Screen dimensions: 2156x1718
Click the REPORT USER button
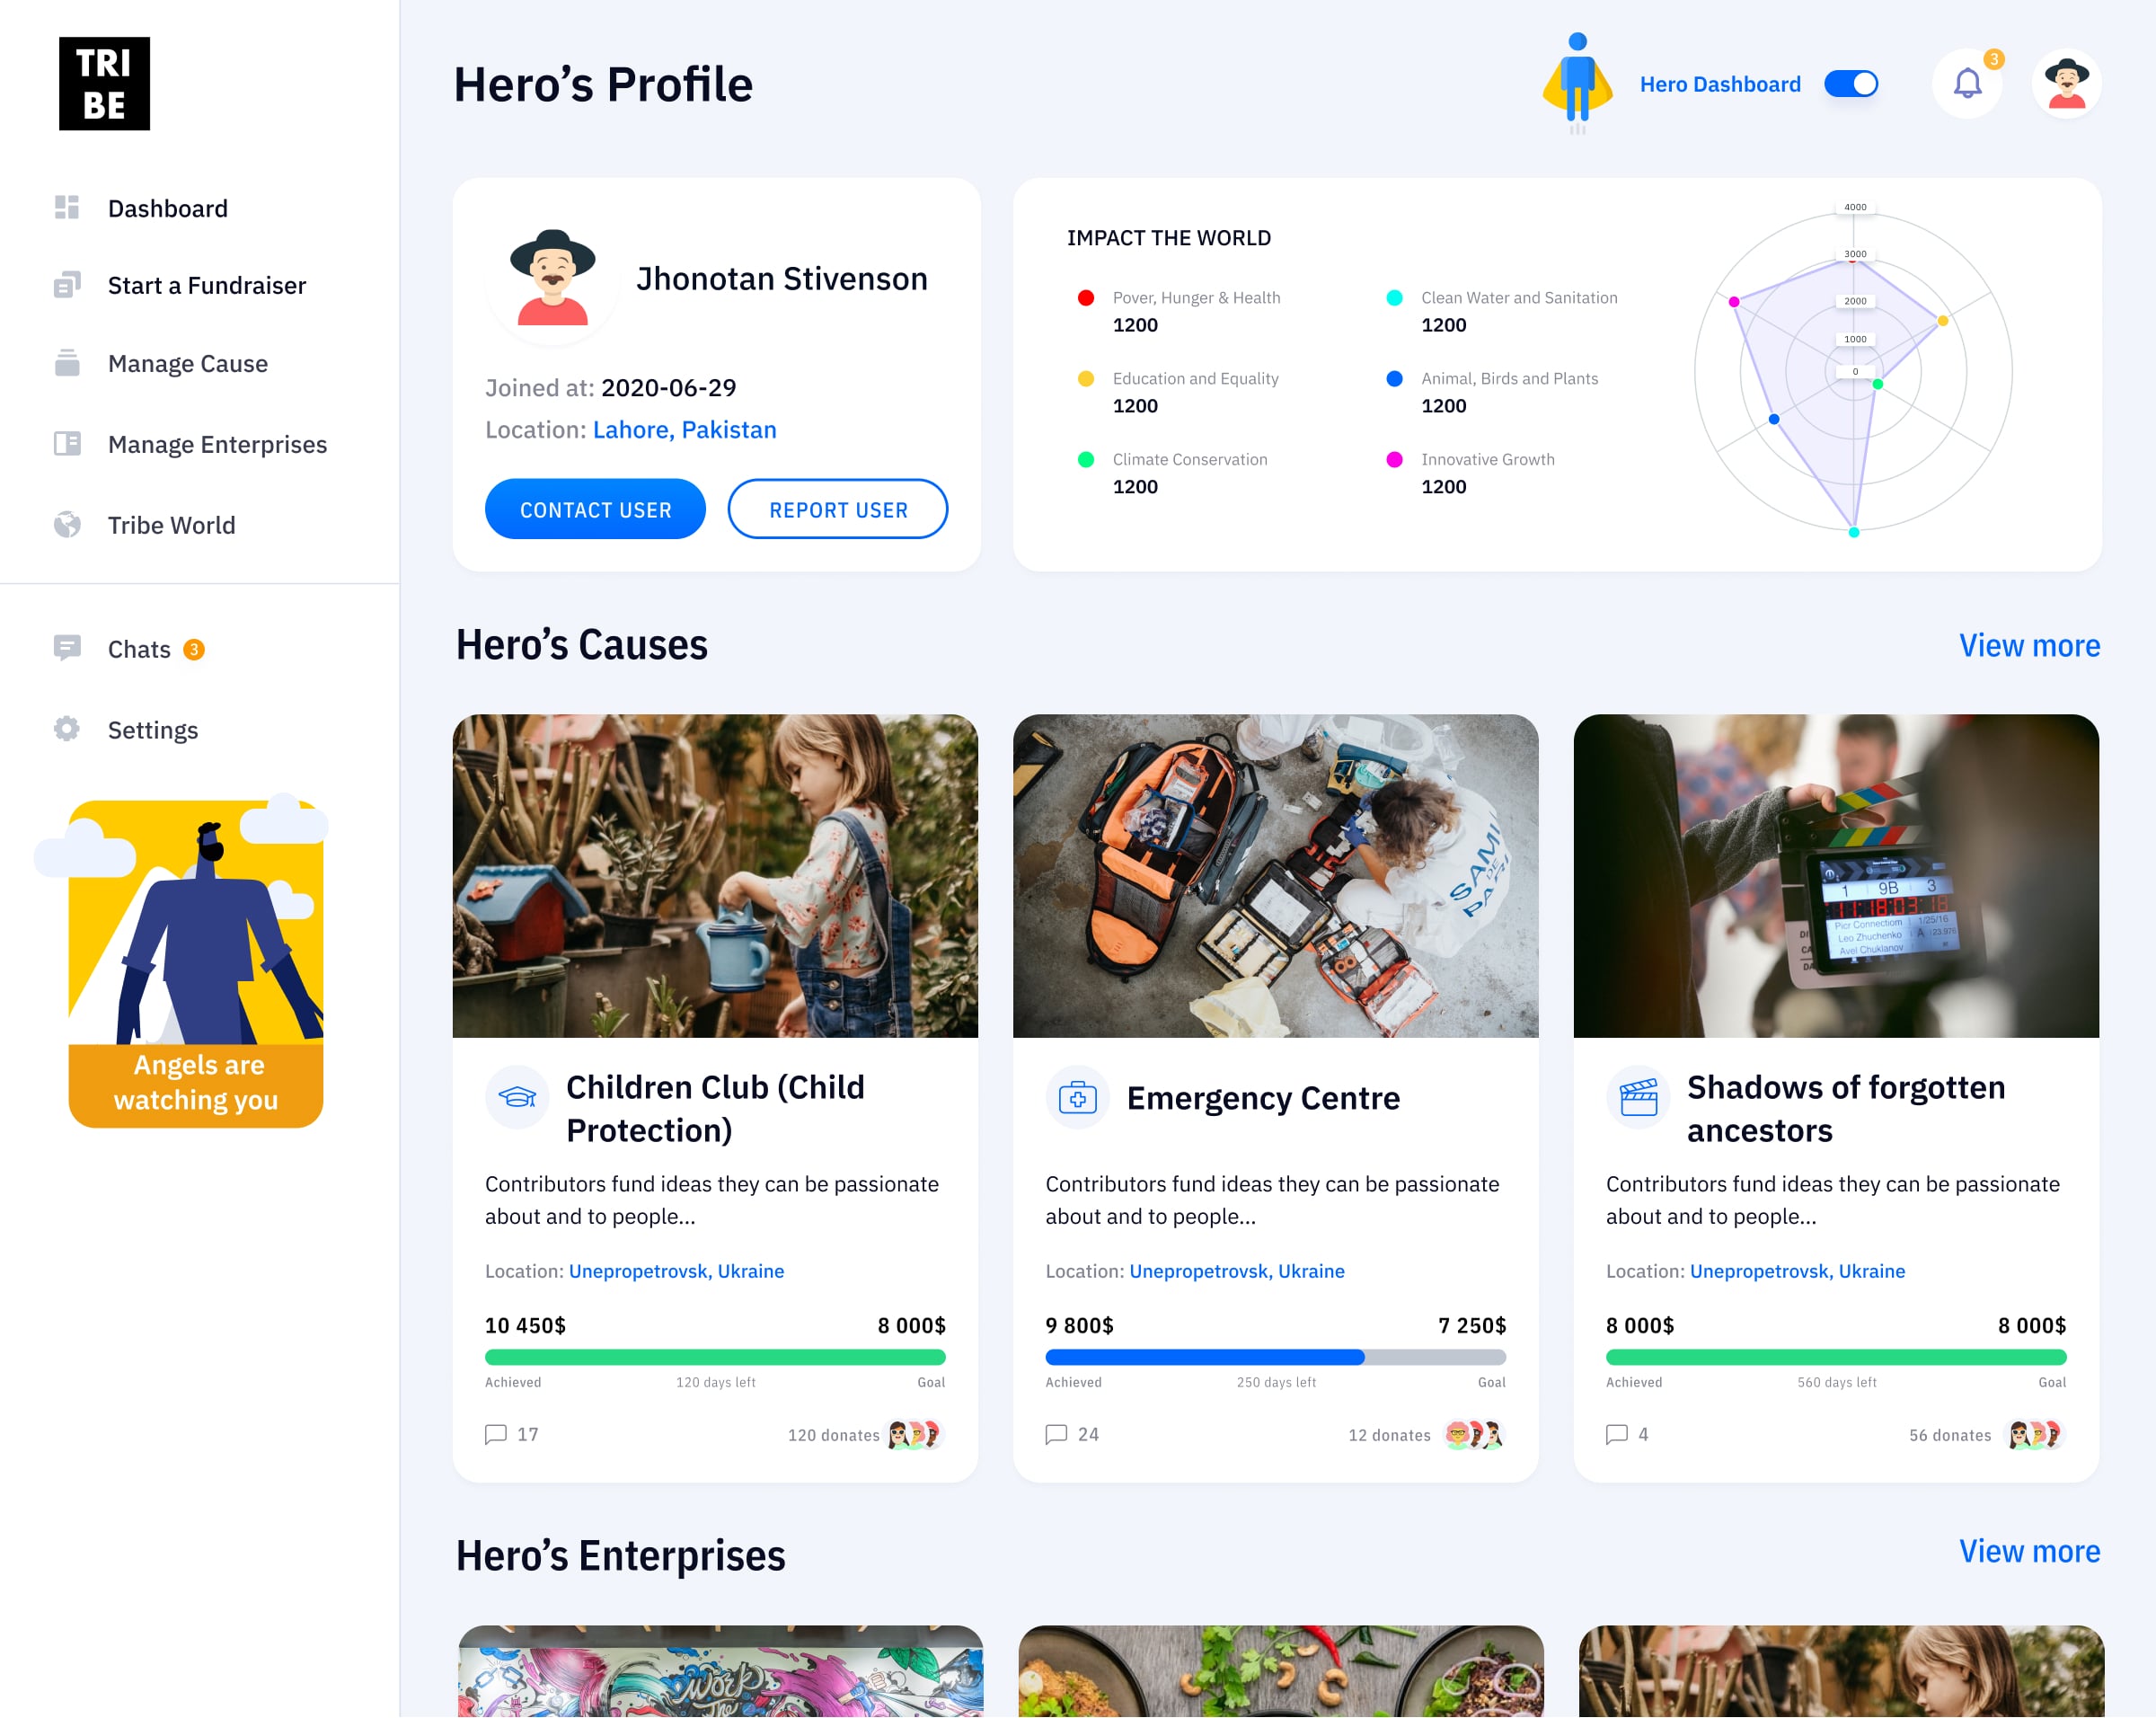point(838,509)
